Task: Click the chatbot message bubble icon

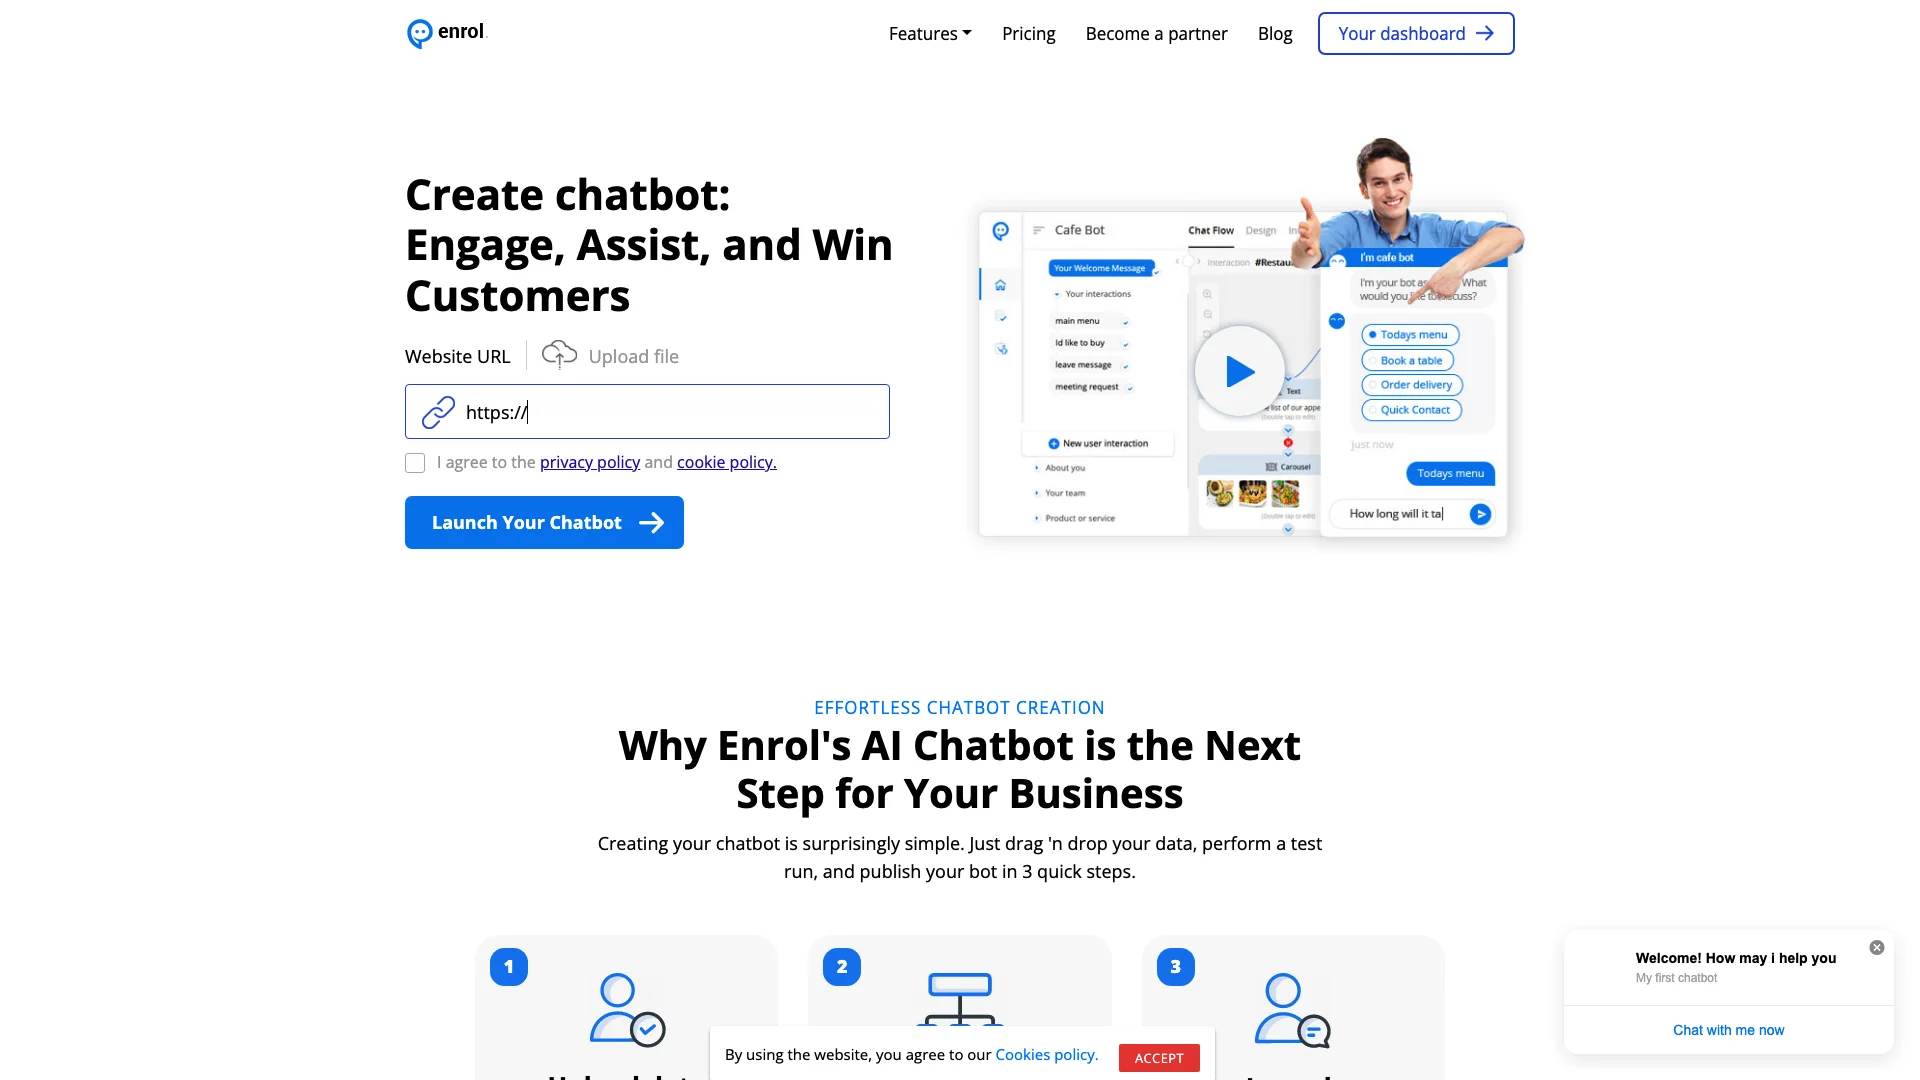Action: click(417, 32)
